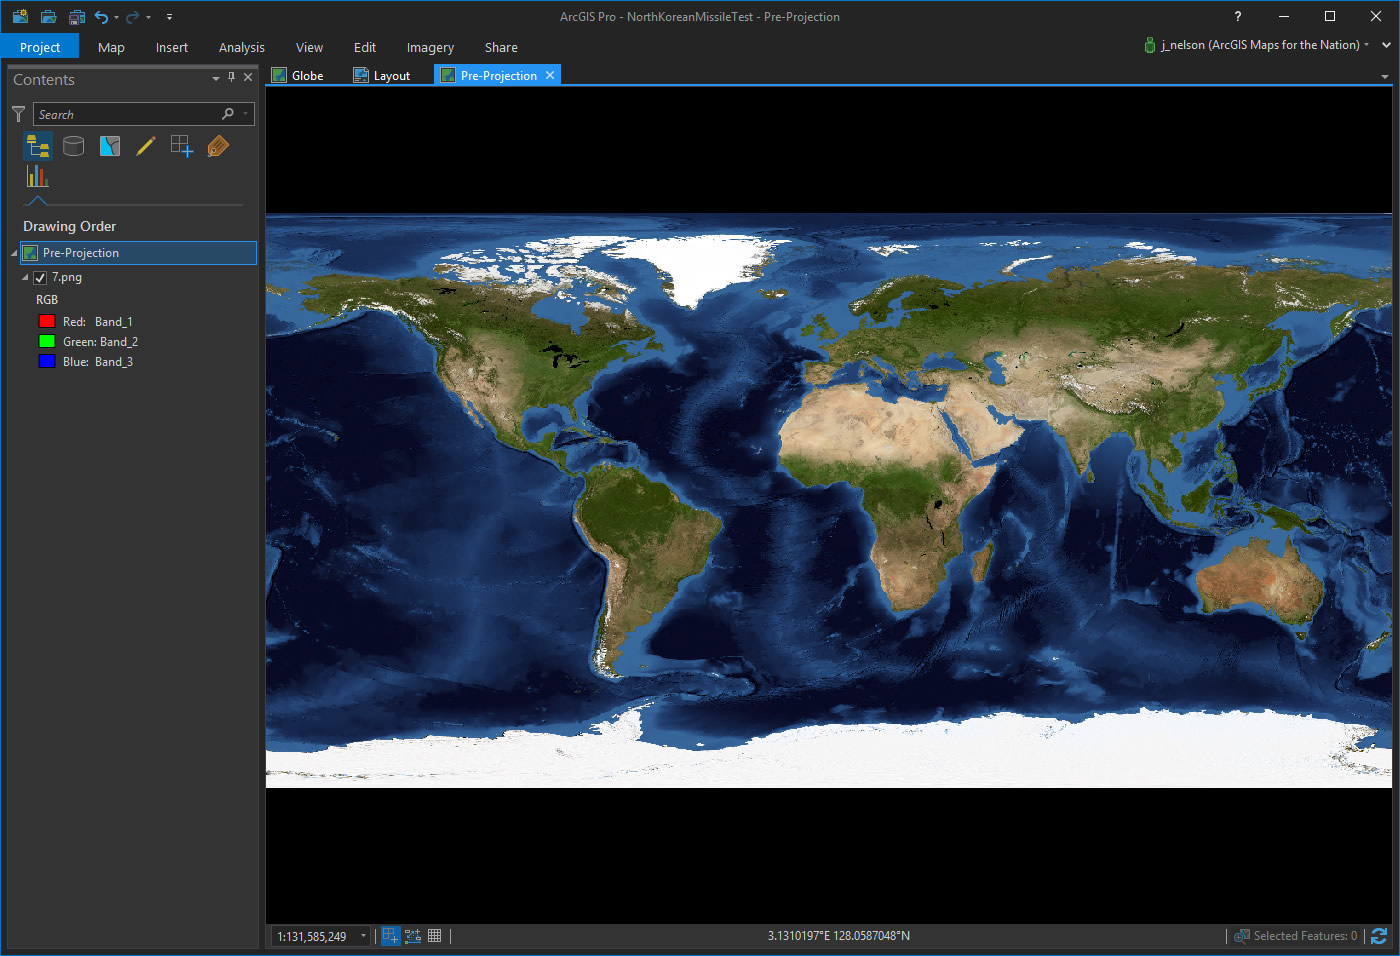
Task: Switch to List By Selection view
Action: click(x=110, y=146)
